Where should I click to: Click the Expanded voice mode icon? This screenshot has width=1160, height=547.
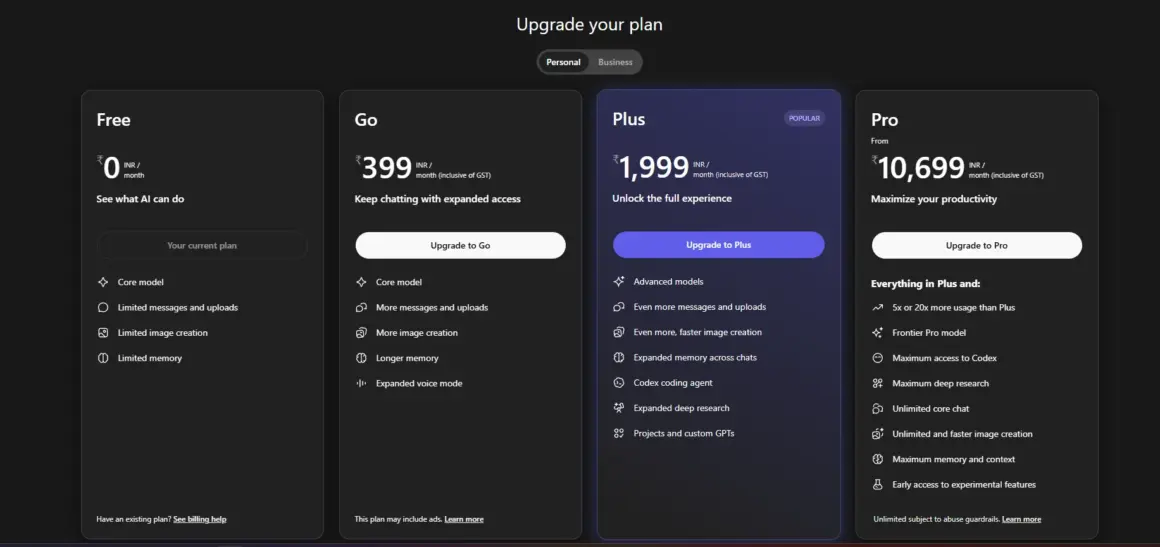pos(361,383)
